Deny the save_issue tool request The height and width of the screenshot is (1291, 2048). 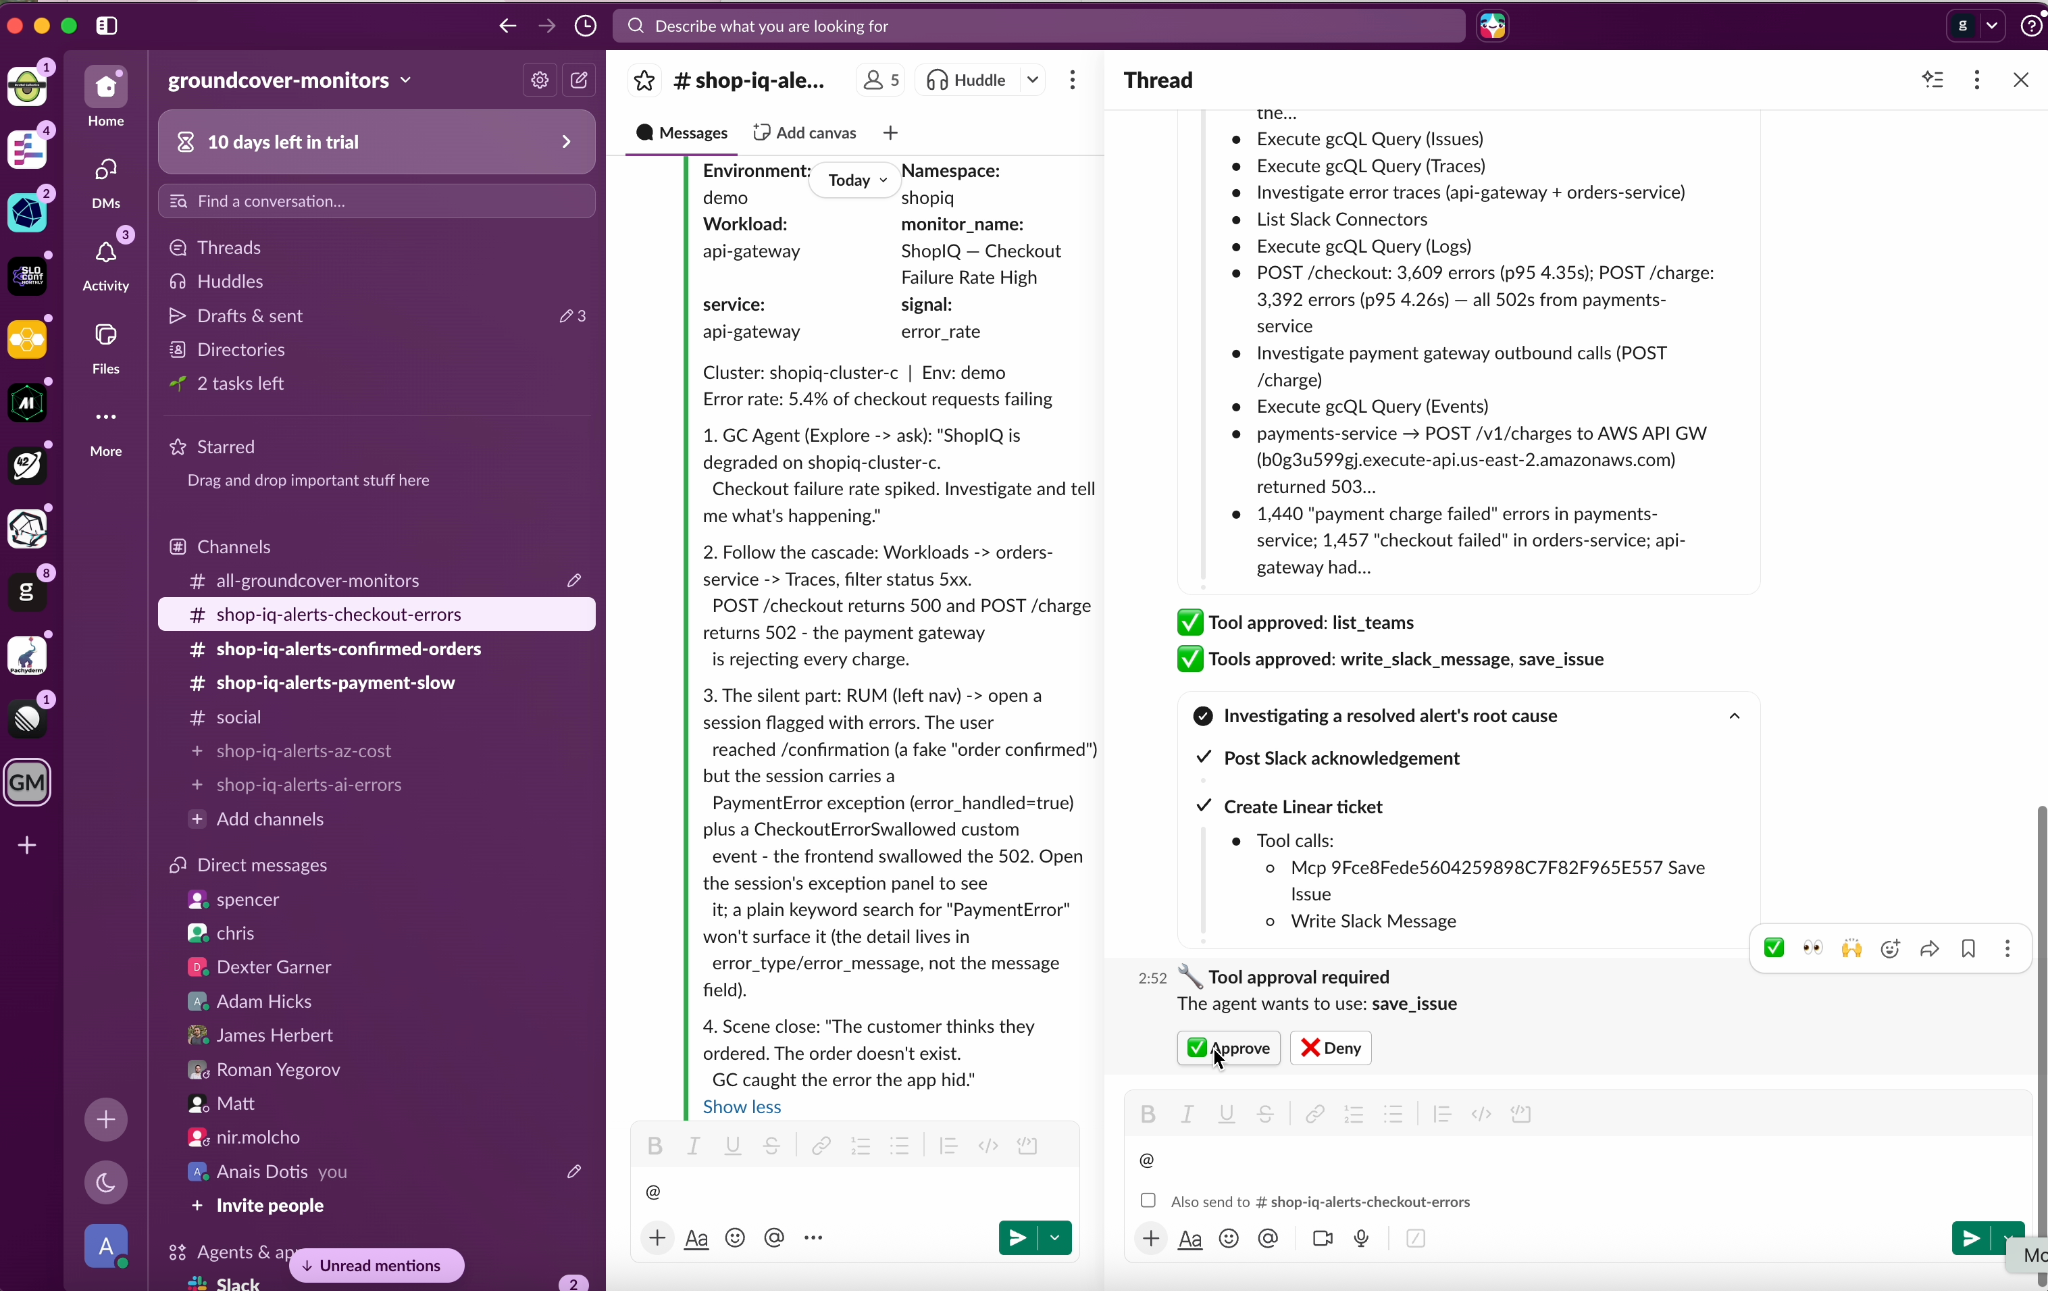pos(1330,1048)
